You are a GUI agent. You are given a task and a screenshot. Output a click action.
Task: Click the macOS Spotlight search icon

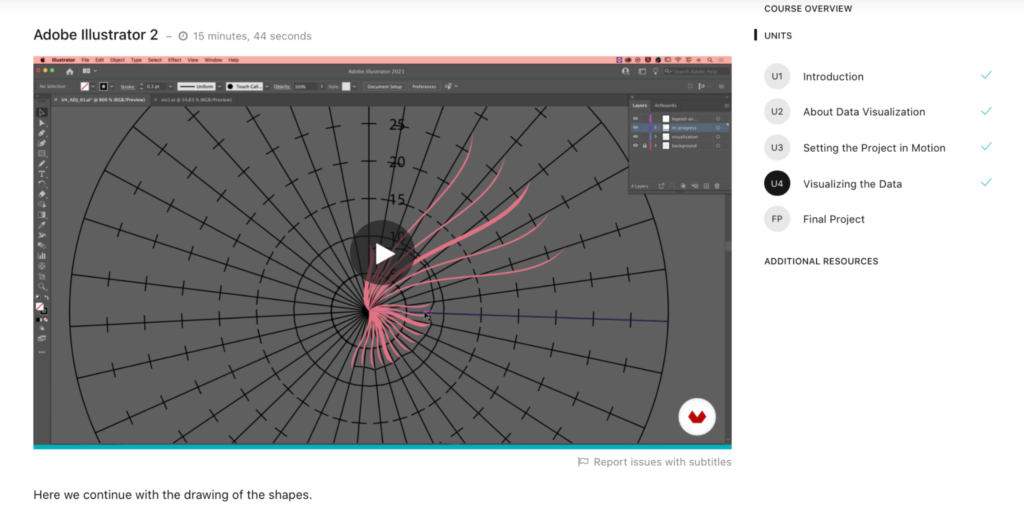[x=710, y=60]
